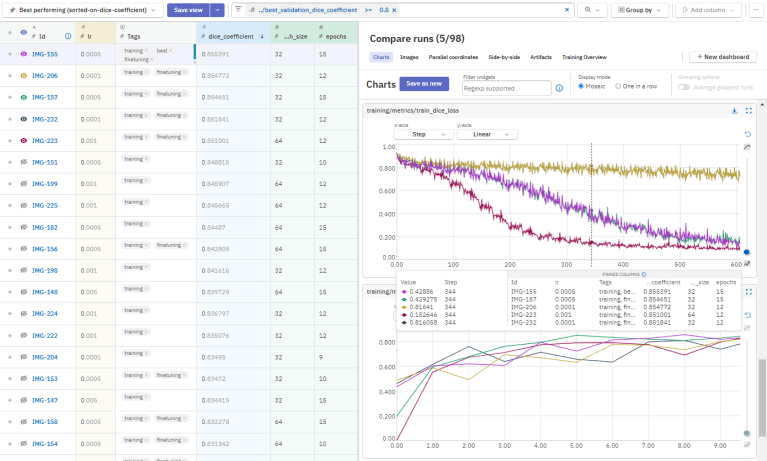Open the search runs magnifier
Image resolution: width=767 pixels, height=461 pixels.
[x=589, y=10]
